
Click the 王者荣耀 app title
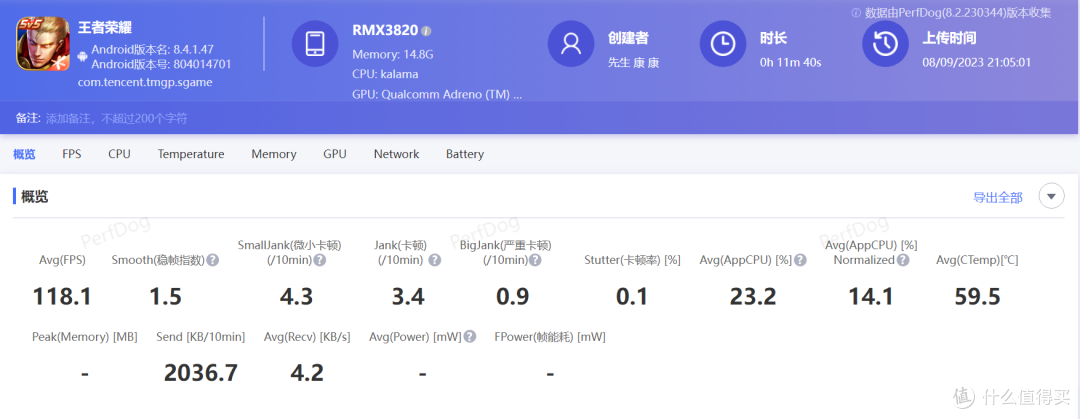click(x=105, y=28)
